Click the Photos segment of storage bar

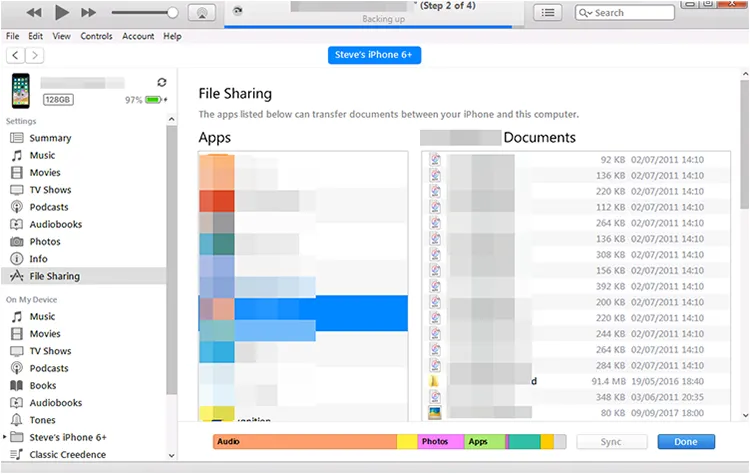coord(441,441)
